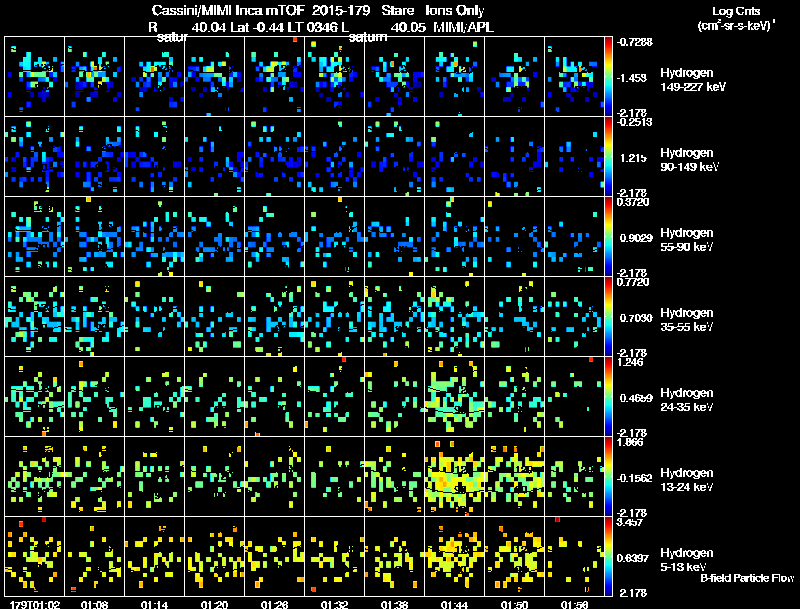Click the Hydrogen 149-227 keV panel at 01:56
Image resolution: width=800 pixels, height=609 pixels.
(x=574, y=77)
